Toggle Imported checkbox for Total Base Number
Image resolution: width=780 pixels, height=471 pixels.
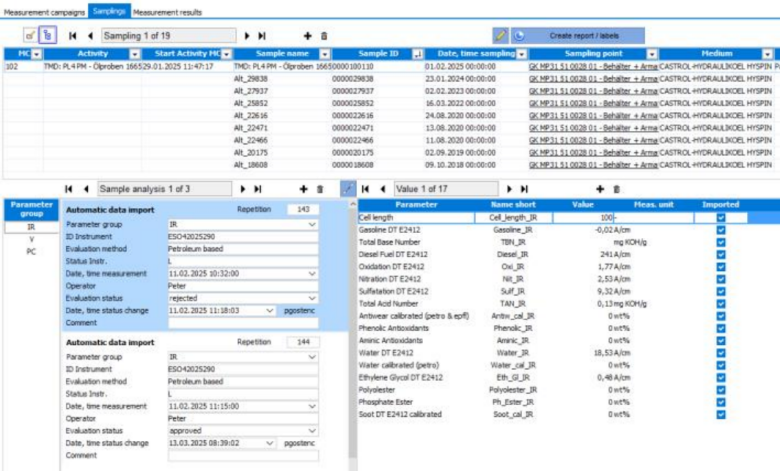click(721, 242)
